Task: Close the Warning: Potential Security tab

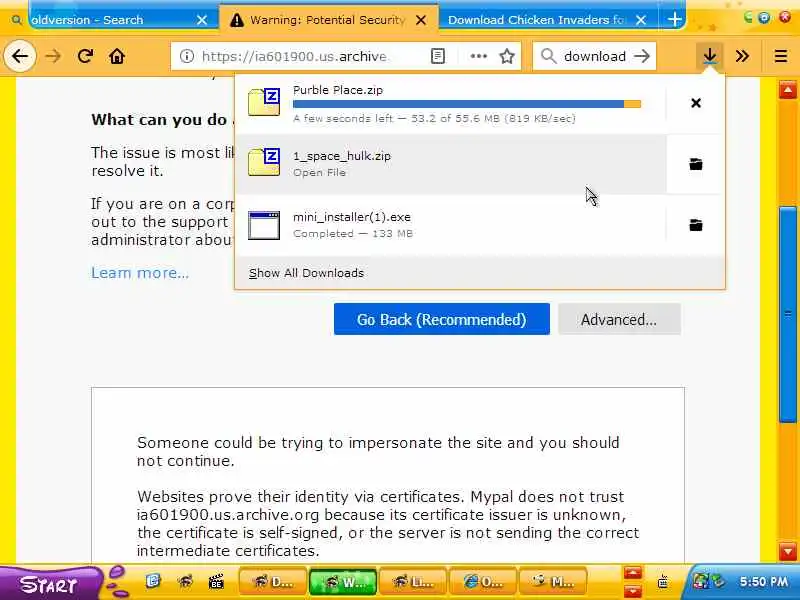Action: pos(421,20)
